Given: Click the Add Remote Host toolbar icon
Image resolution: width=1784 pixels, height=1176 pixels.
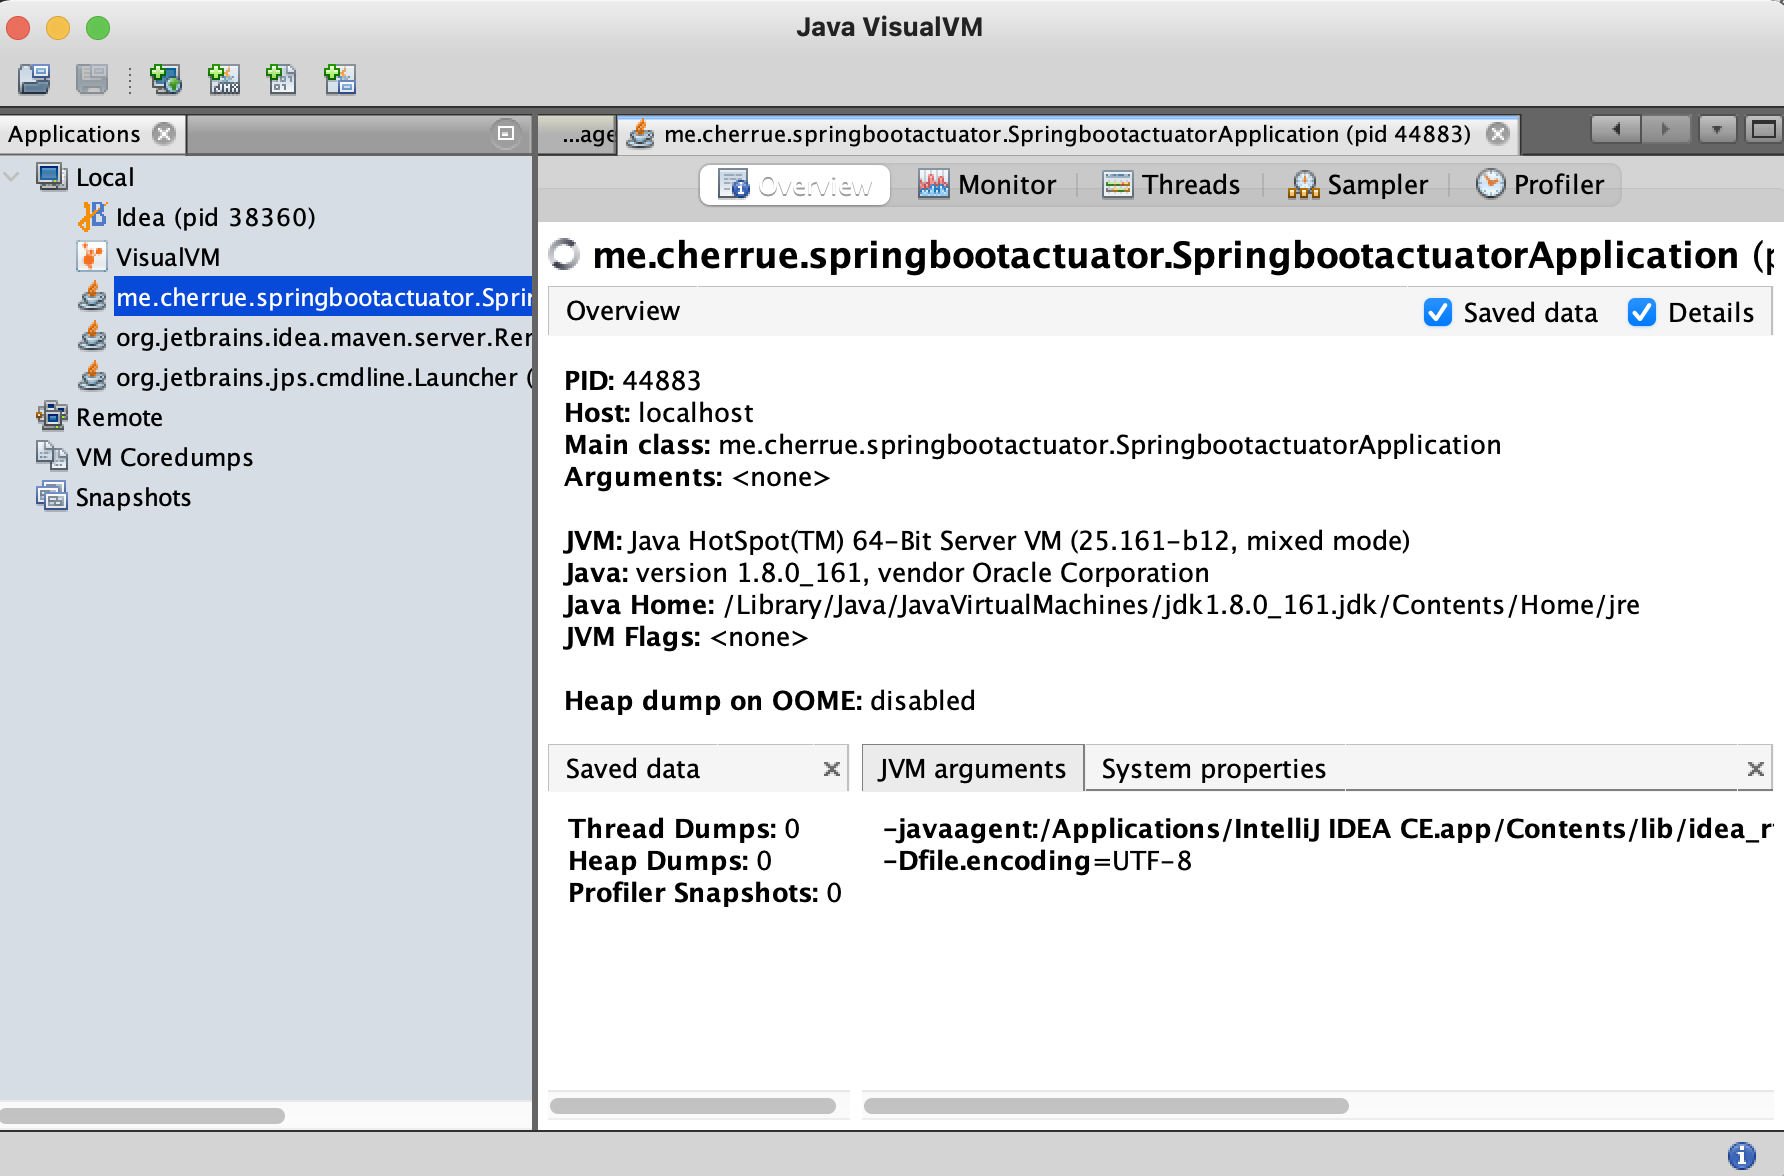Looking at the screenshot, I should point(165,79).
